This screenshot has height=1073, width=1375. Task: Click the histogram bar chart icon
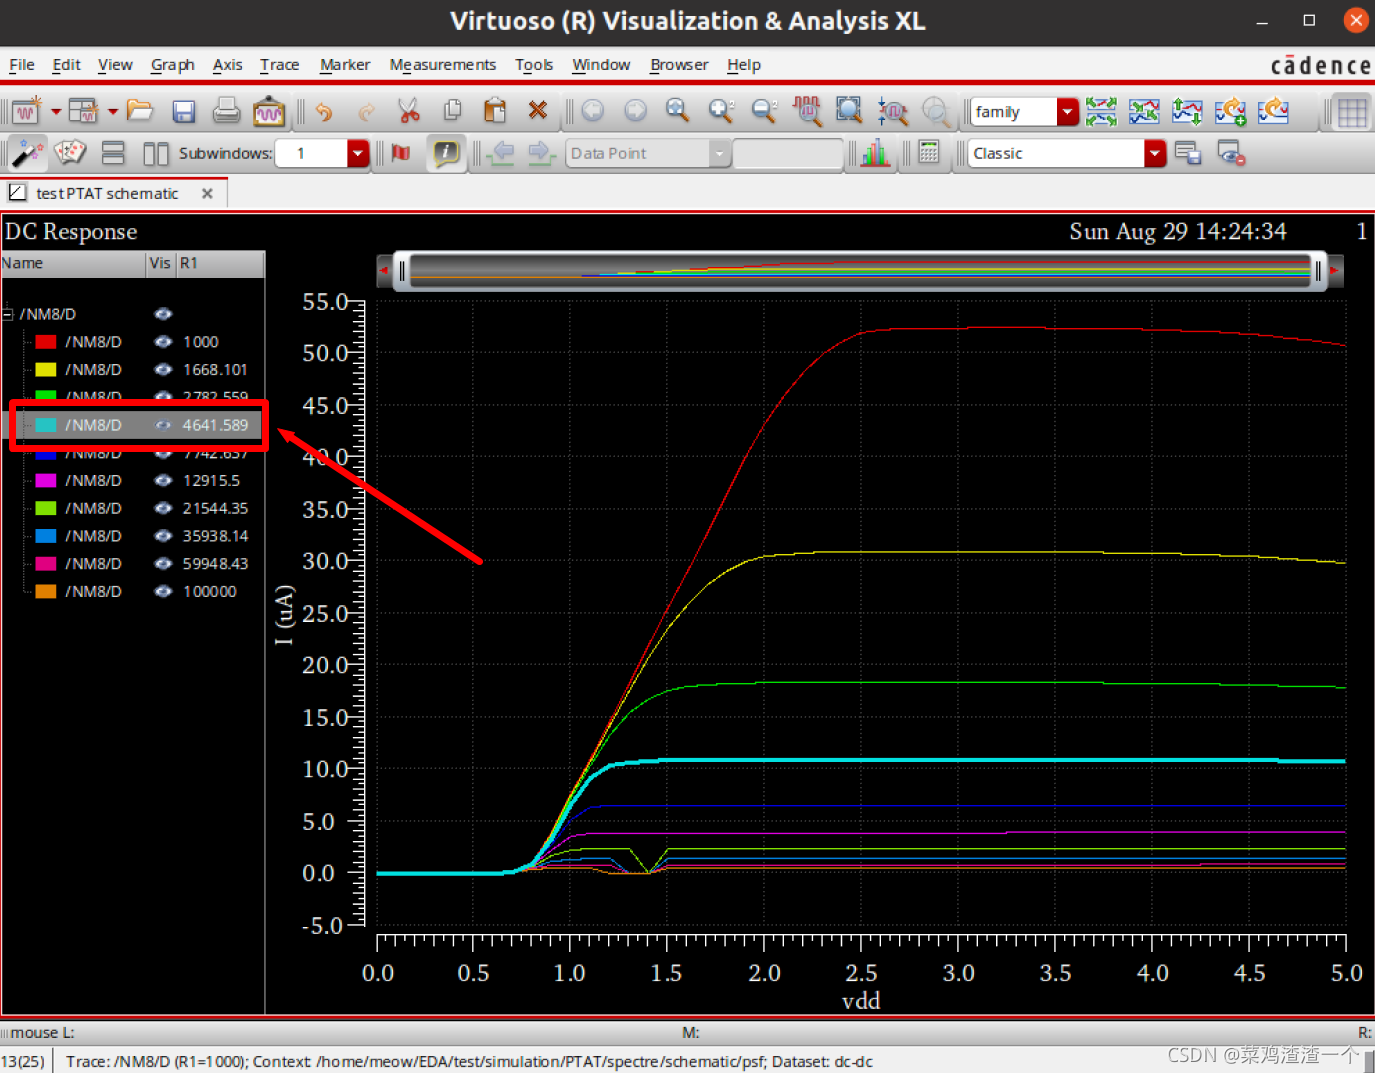click(875, 153)
